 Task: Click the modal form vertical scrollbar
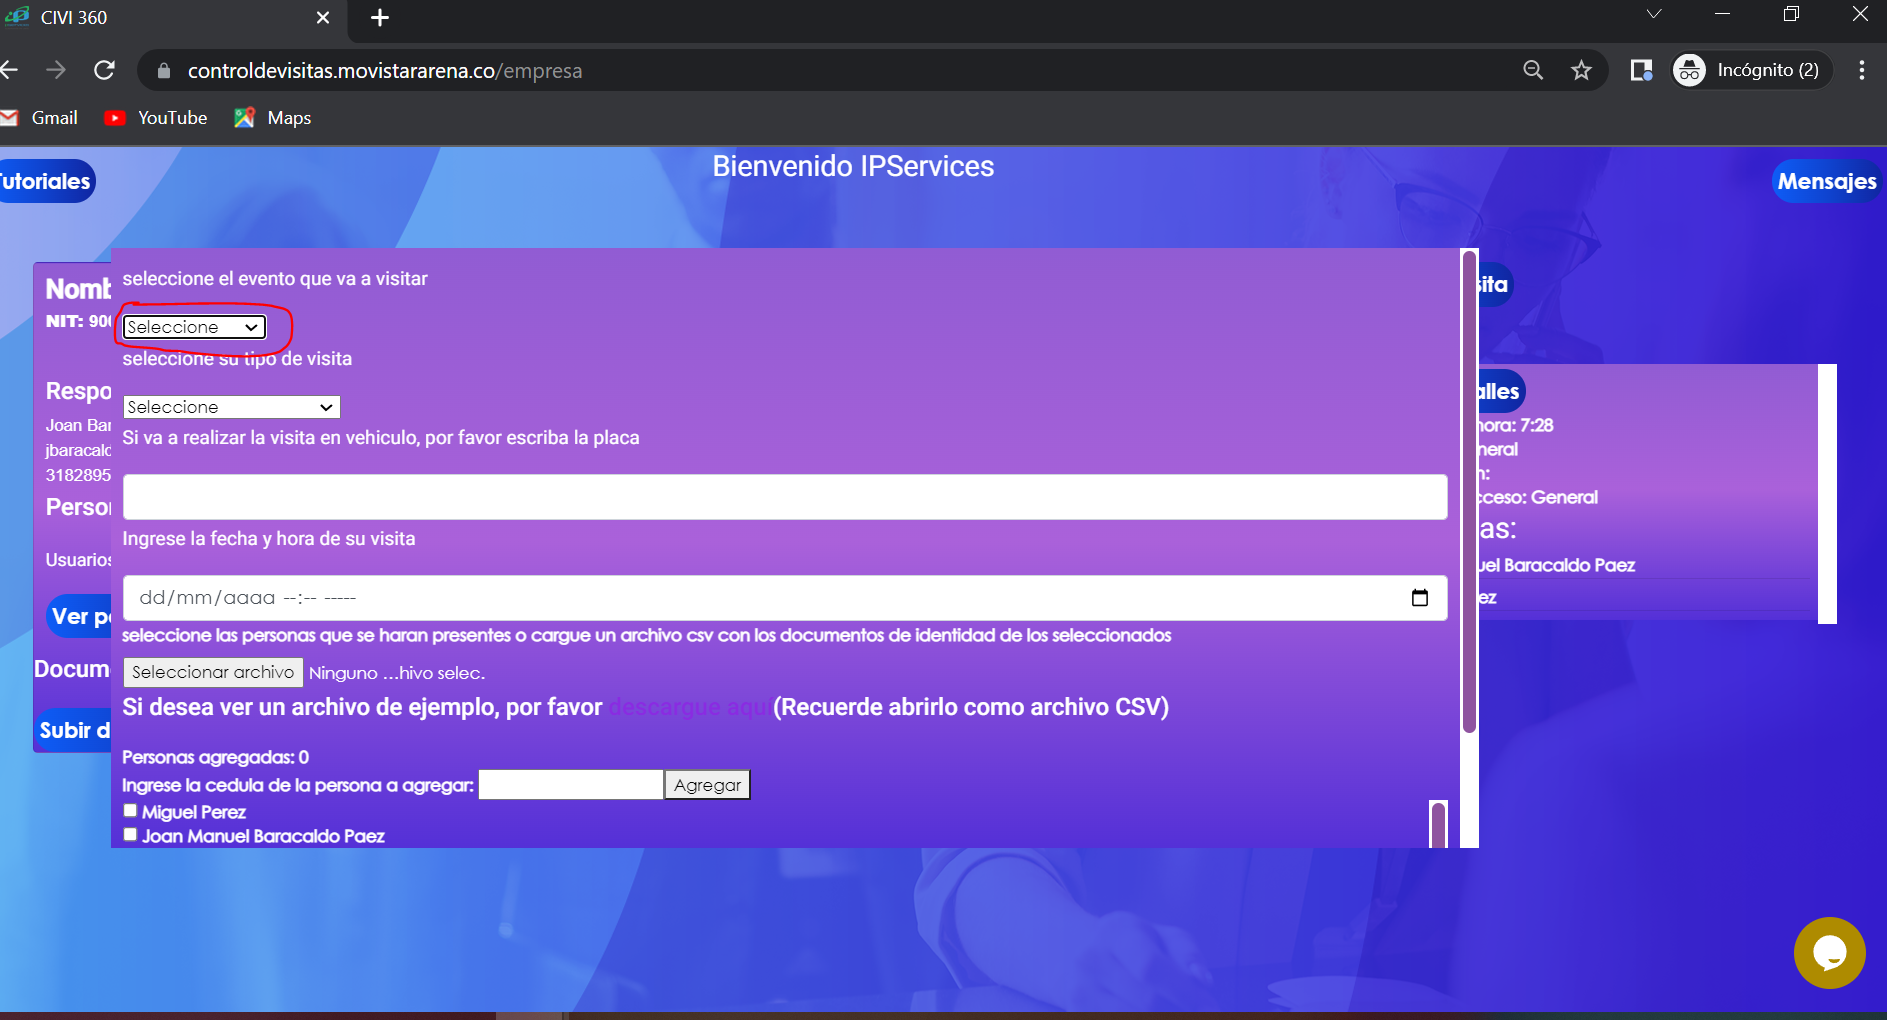1469,490
